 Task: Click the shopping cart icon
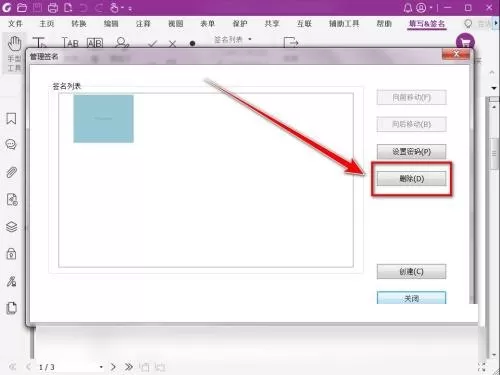click(x=465, y=42)
